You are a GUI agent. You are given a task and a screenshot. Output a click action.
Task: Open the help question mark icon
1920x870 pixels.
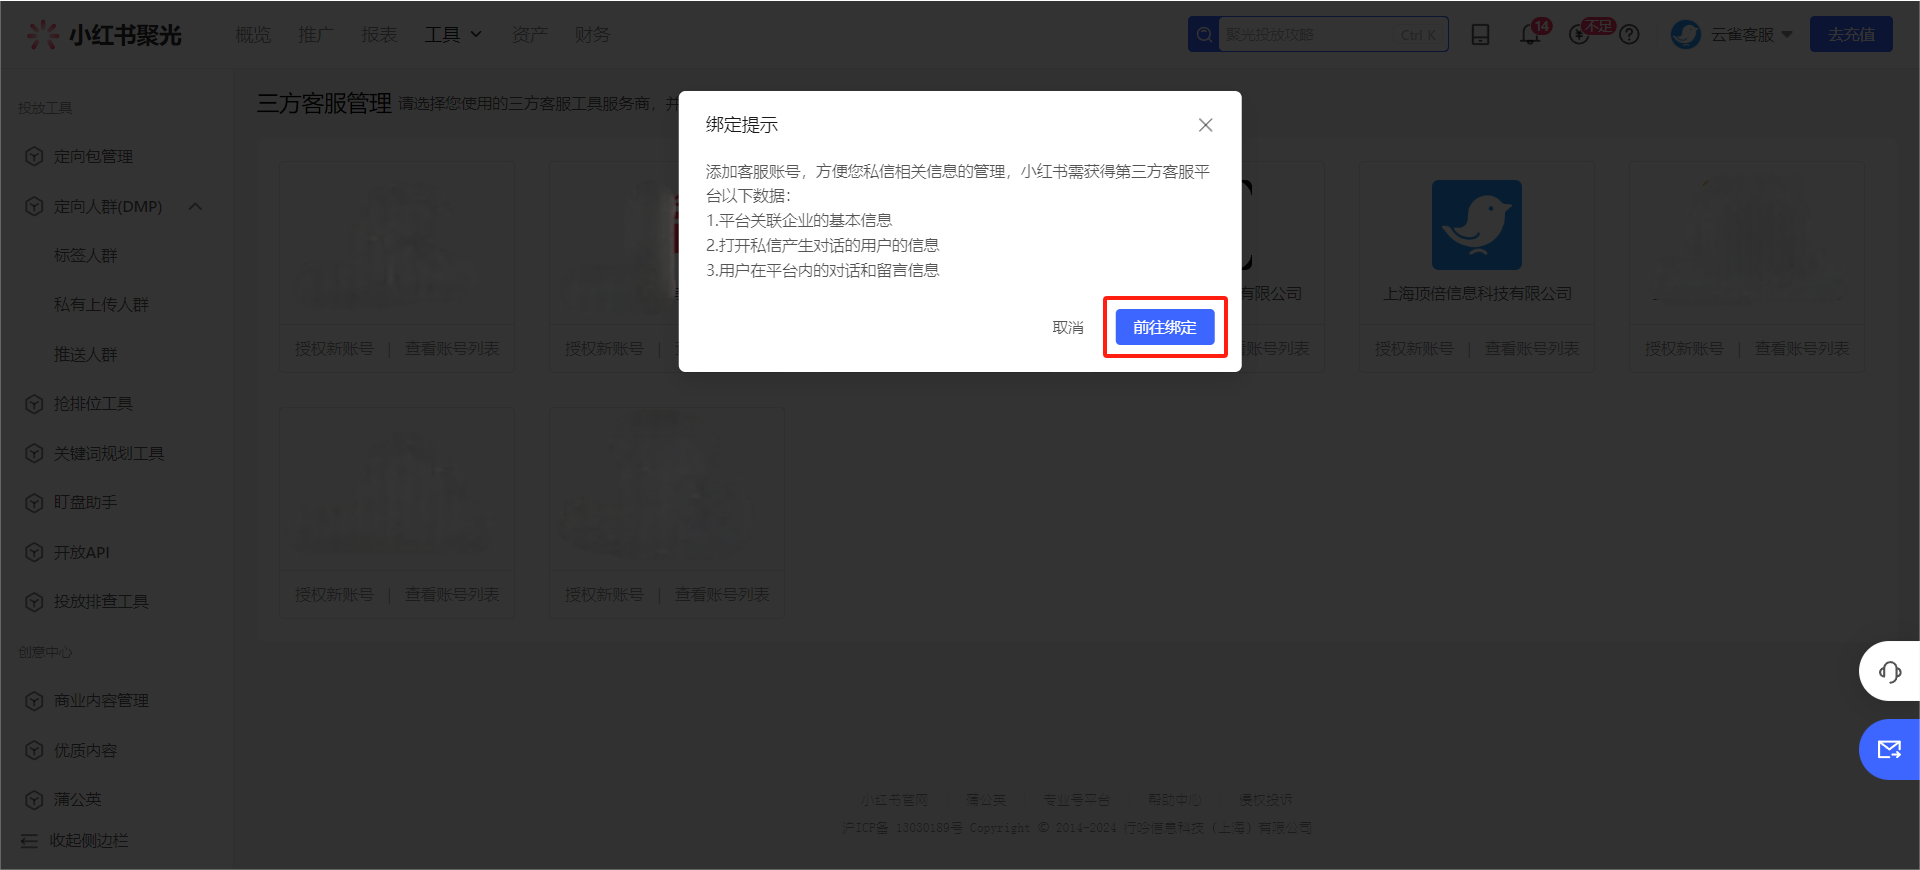1629,35
